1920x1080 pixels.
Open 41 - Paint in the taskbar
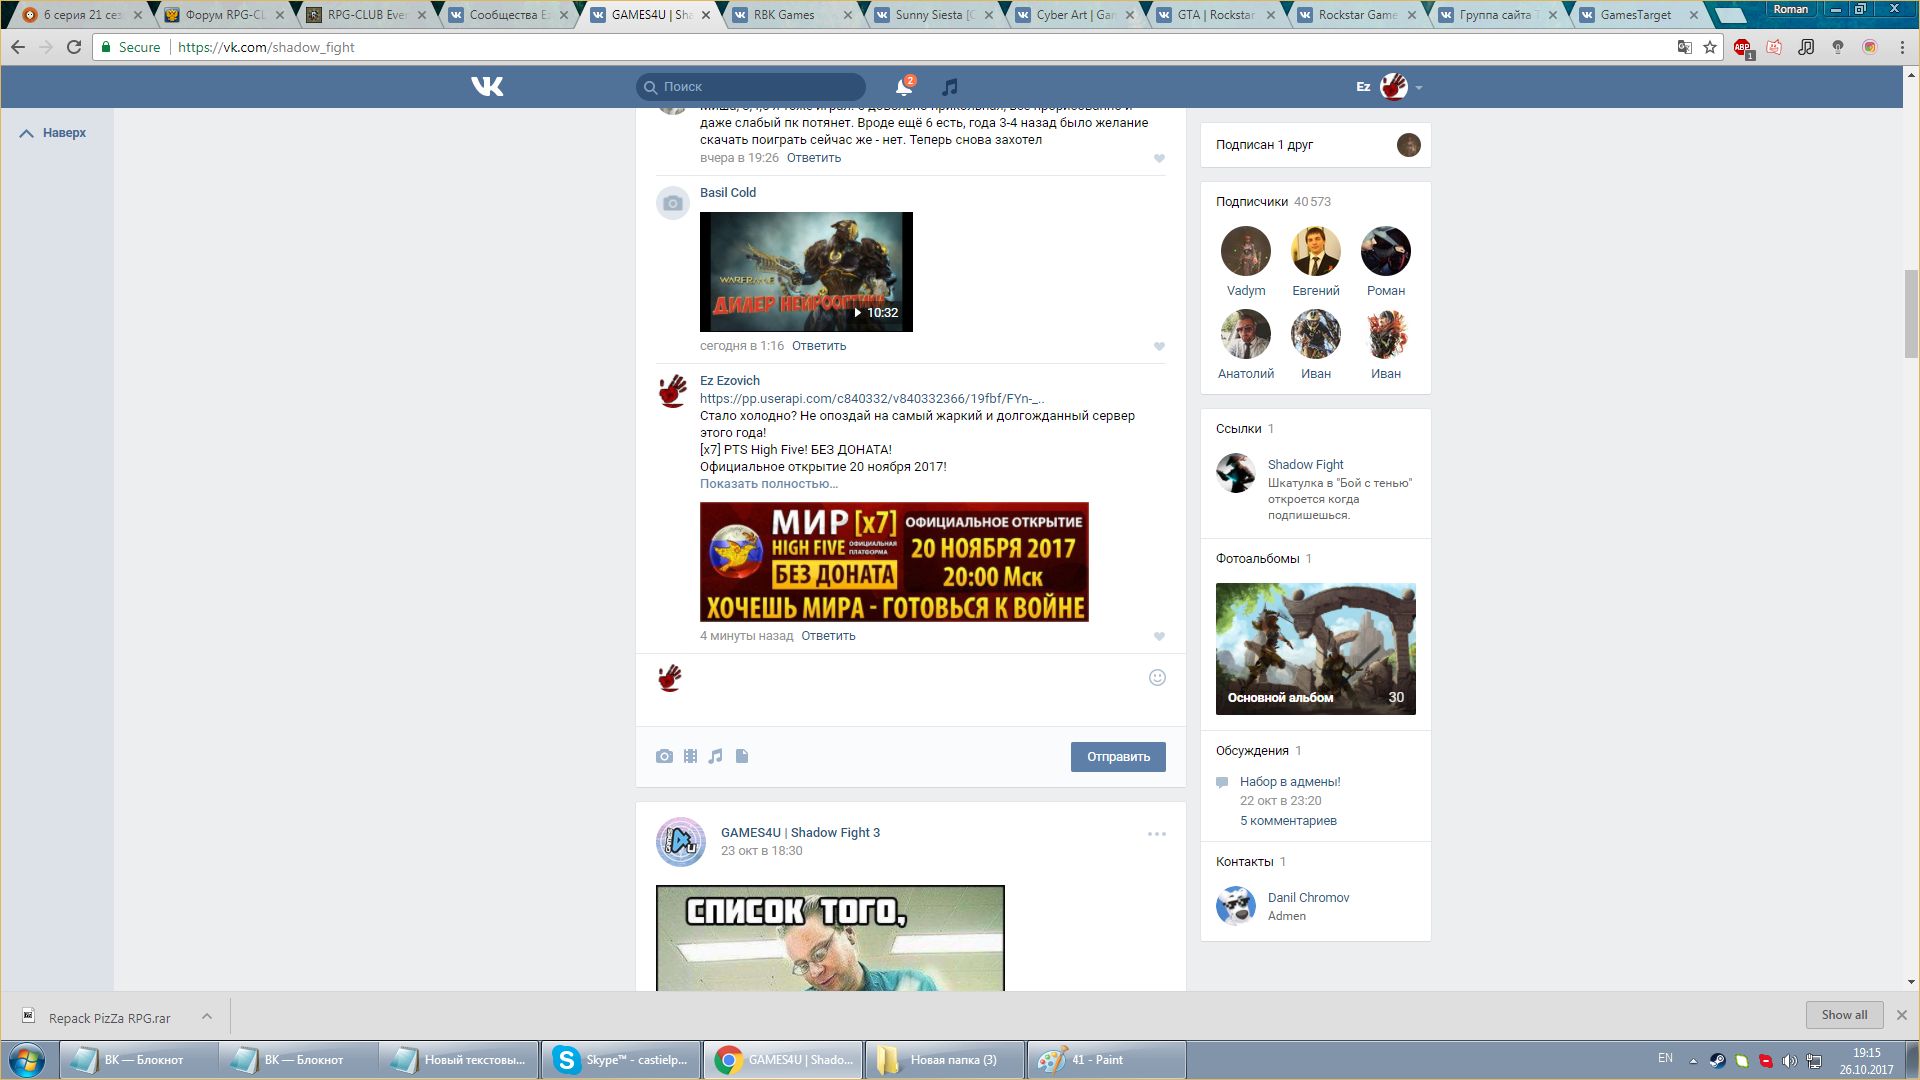click(1106, 1060)
